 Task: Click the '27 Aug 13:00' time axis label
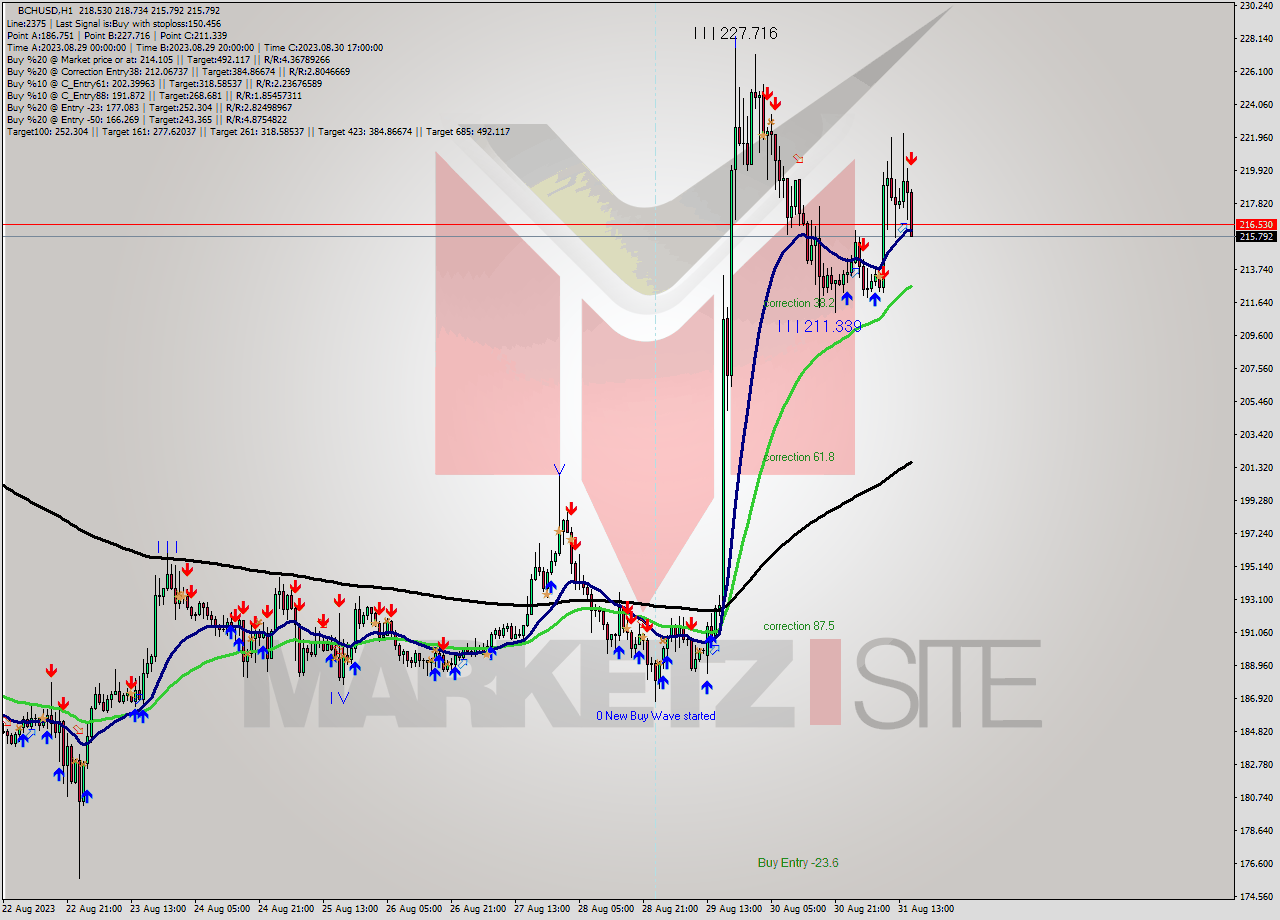[544, 909]
